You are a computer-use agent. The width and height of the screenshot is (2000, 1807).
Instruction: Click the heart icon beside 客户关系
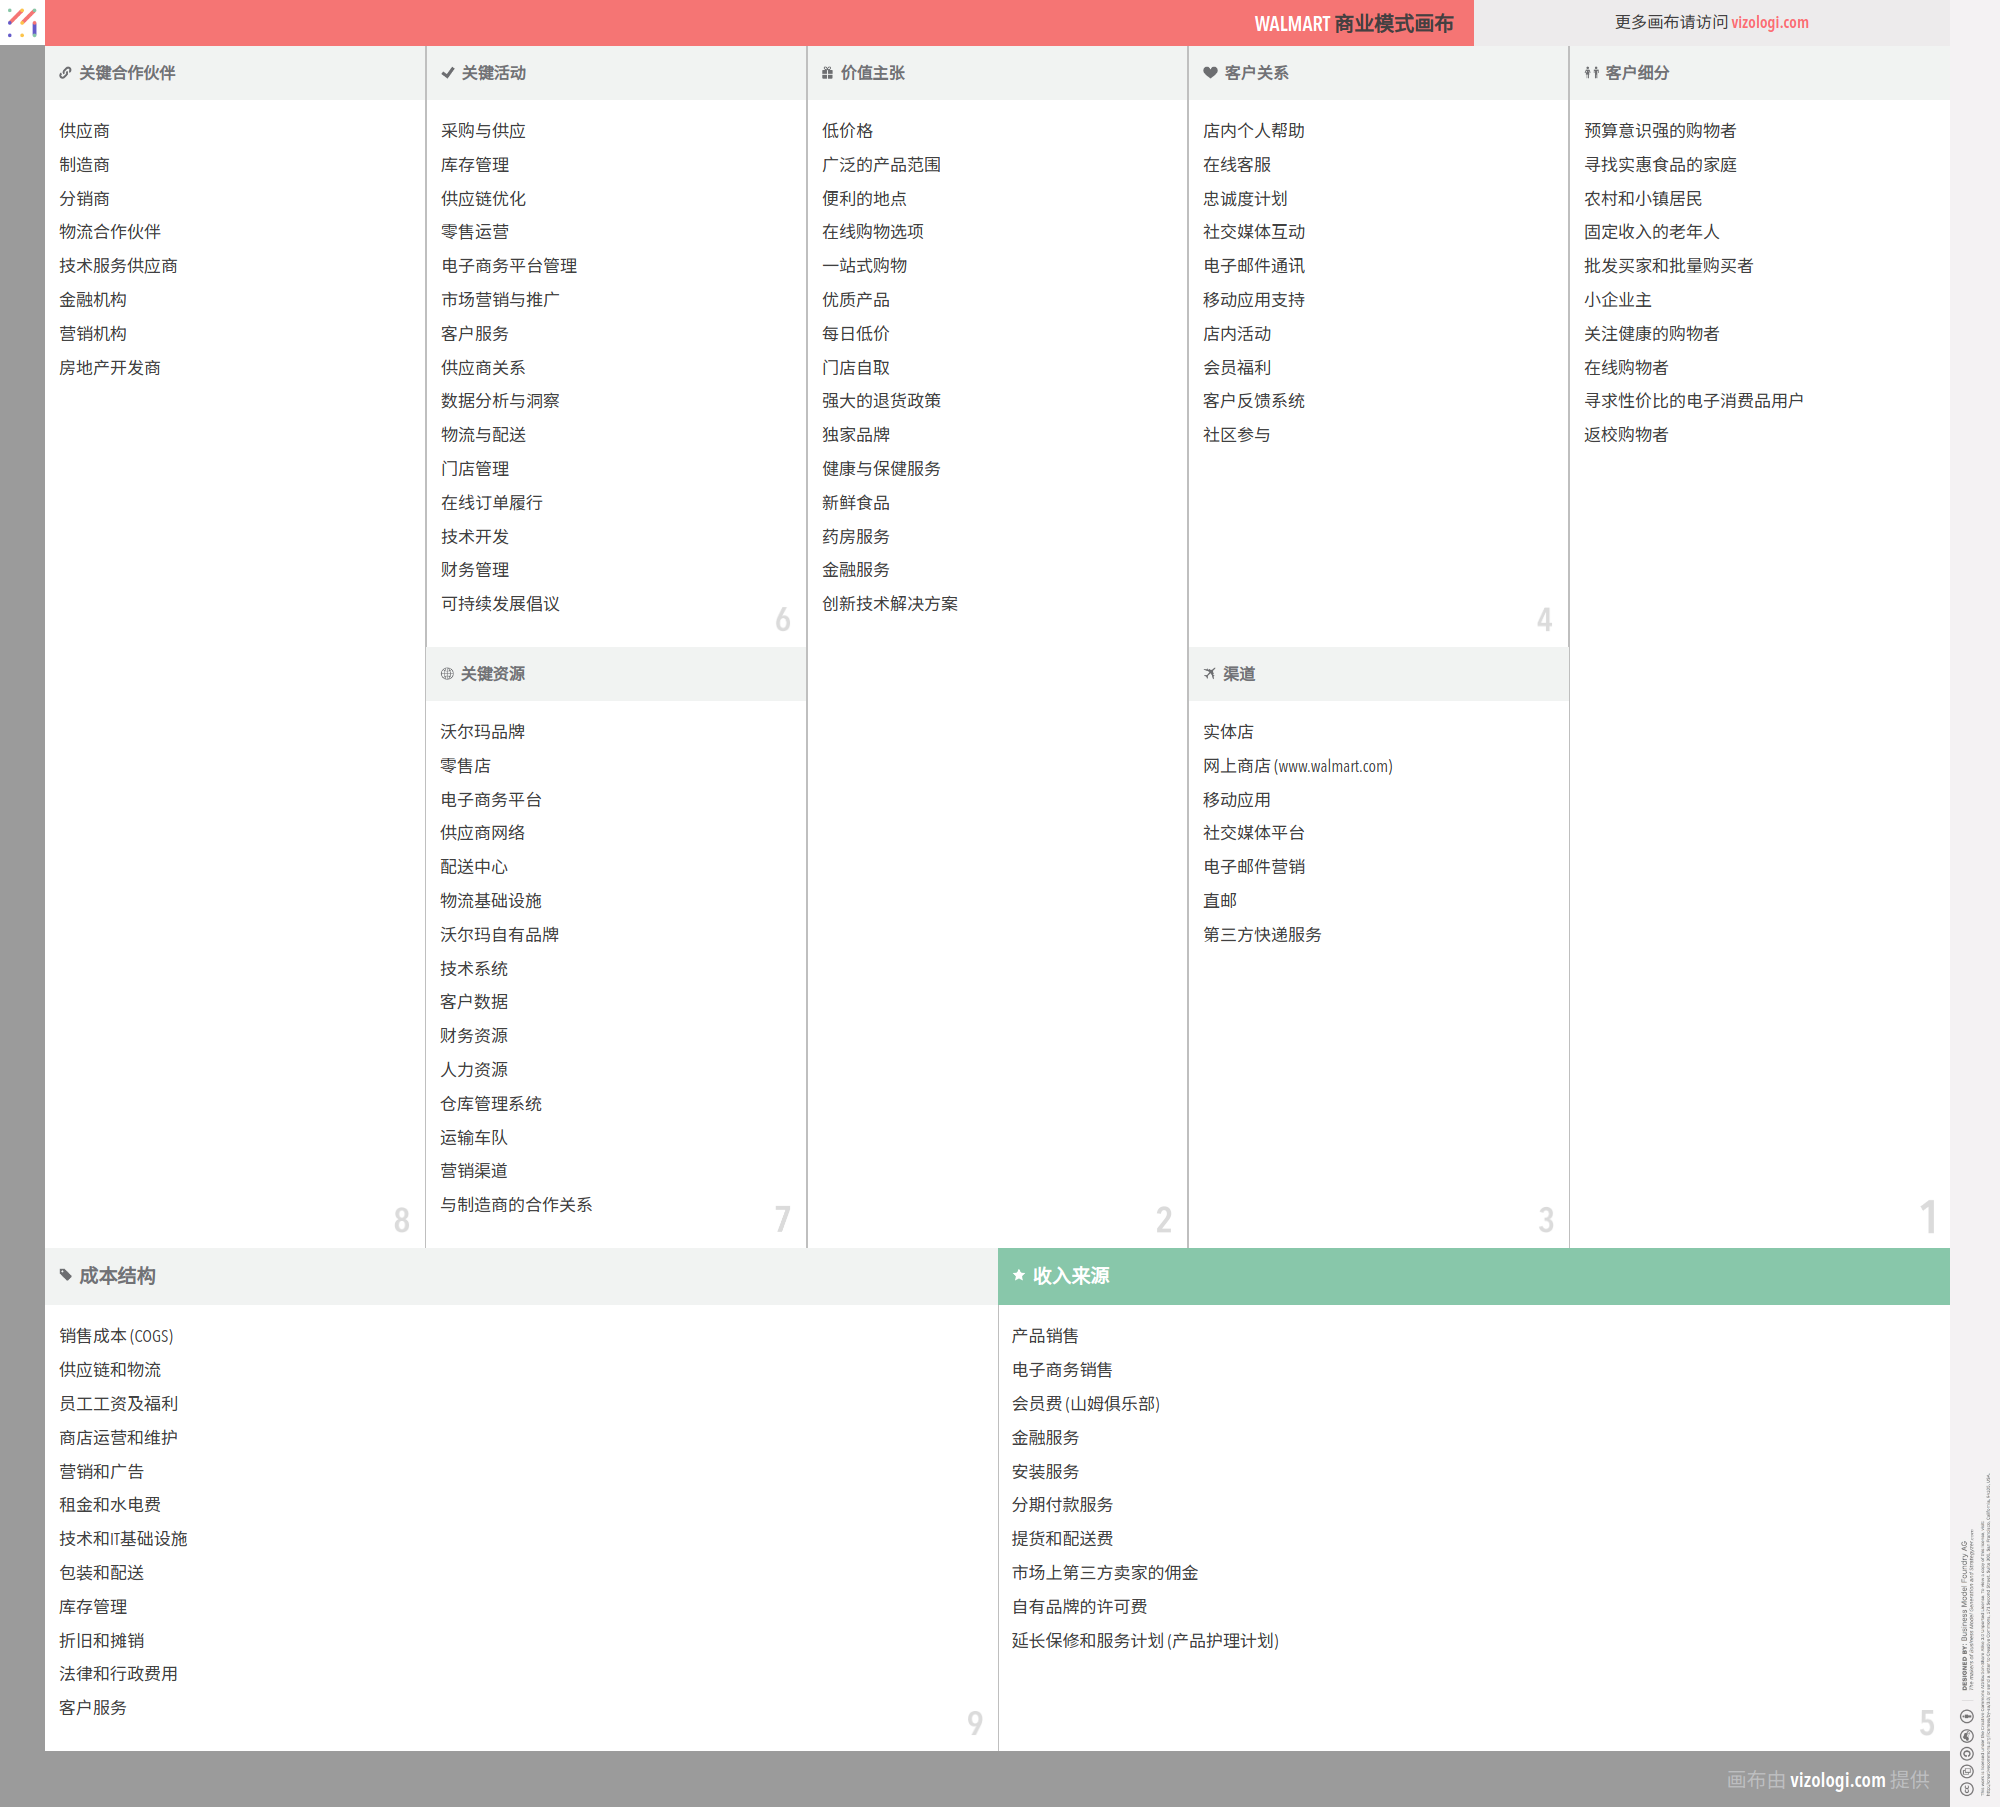1210,73
